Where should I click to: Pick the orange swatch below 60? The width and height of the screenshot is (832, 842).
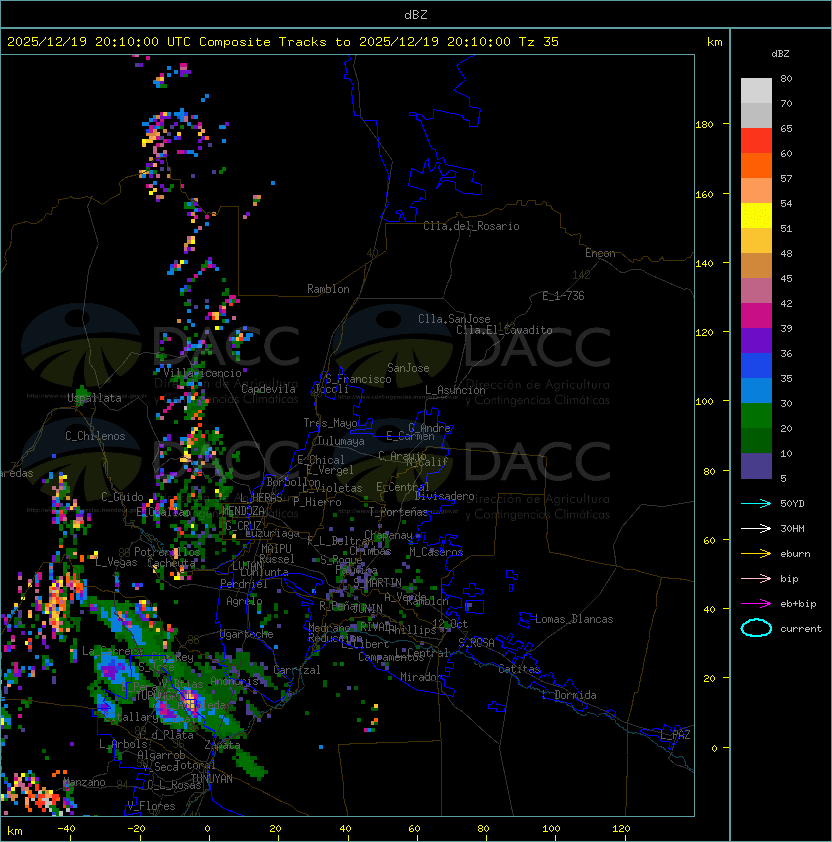[756, 165]
